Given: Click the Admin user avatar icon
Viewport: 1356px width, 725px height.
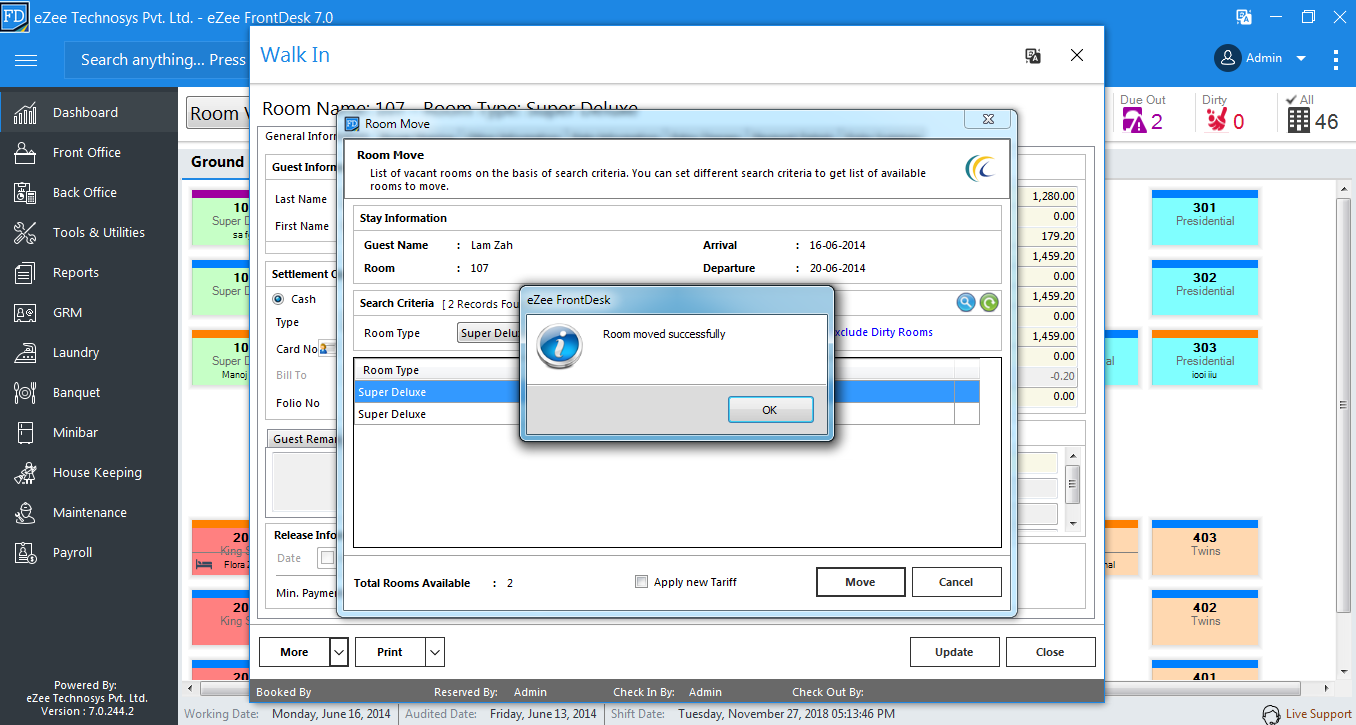Looking at the screenshot, I should (x=1228, y=58).
